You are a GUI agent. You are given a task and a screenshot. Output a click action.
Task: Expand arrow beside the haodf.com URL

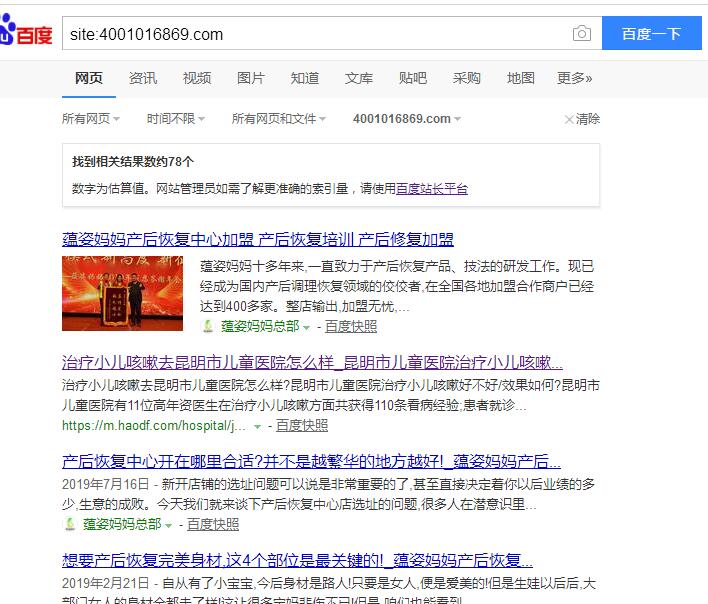[257, 426]
